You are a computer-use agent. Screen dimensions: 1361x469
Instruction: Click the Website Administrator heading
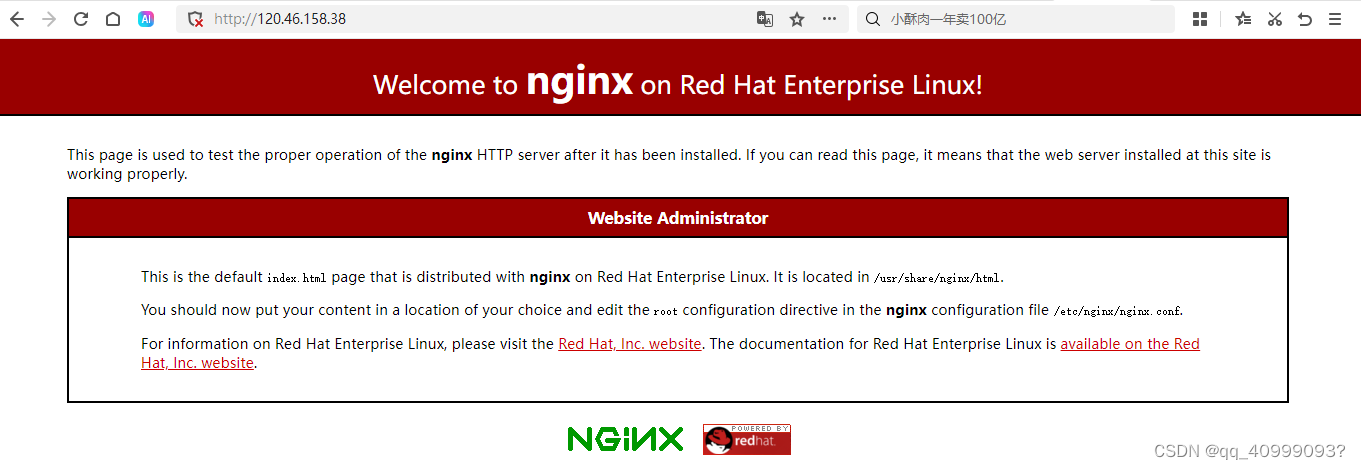tap(678, 218)
